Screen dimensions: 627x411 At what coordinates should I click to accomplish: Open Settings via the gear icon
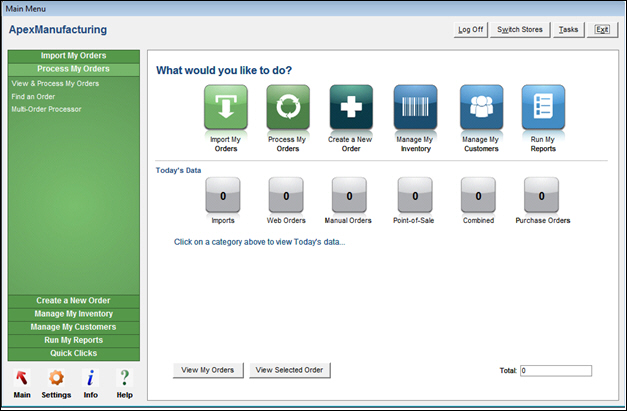coord(56,378)
